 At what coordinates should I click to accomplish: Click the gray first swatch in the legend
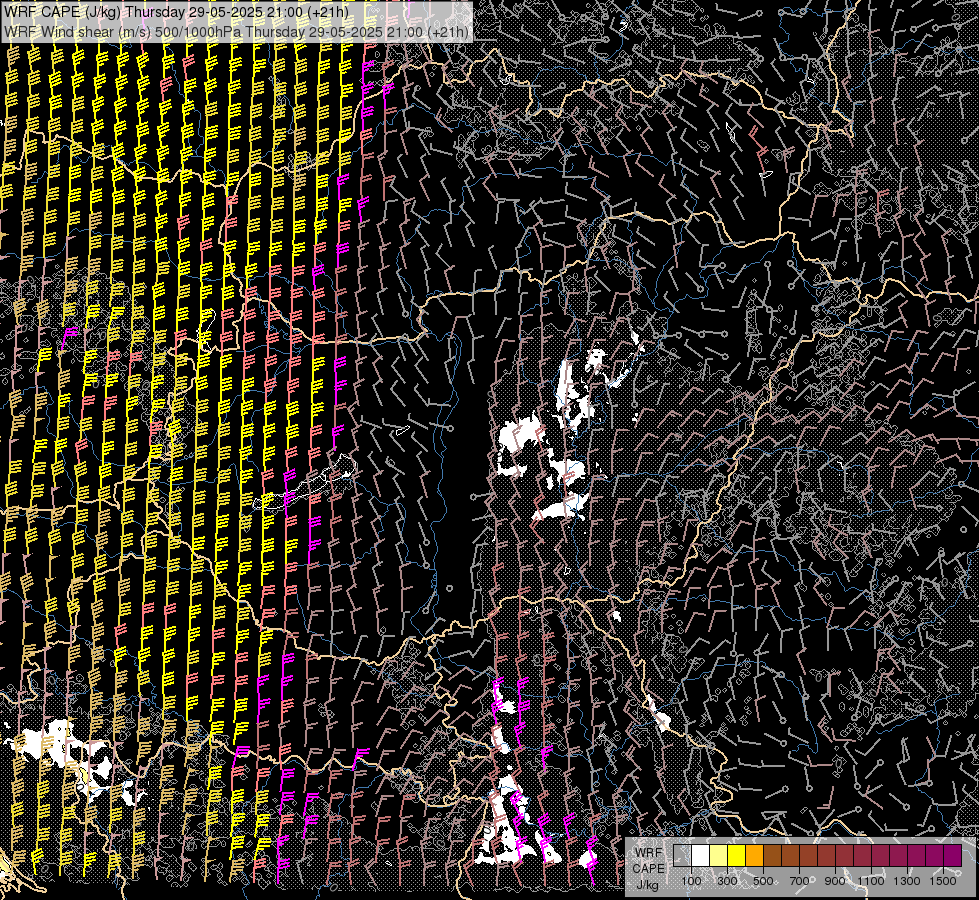[682, 855]
